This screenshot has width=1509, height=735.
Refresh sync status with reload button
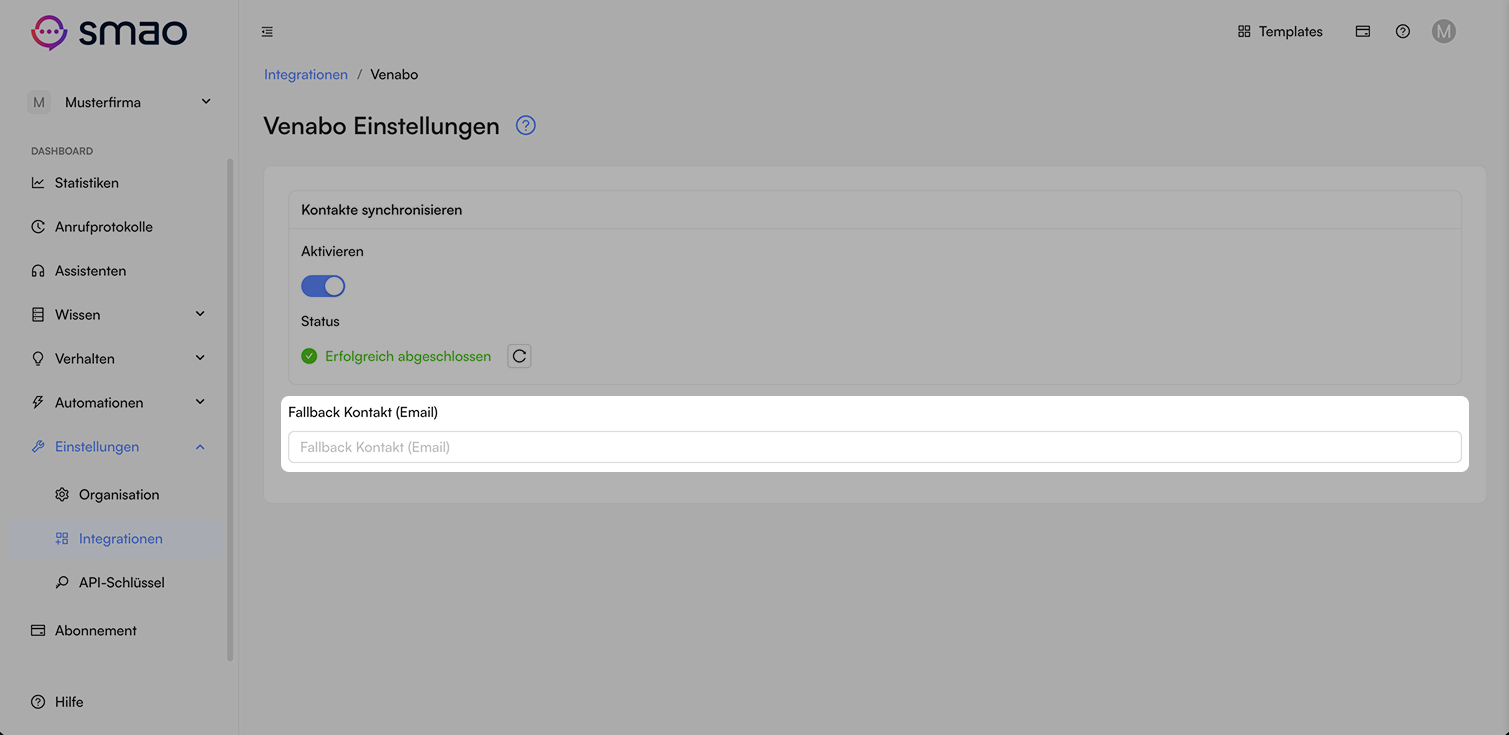click(x=519, y=356)
